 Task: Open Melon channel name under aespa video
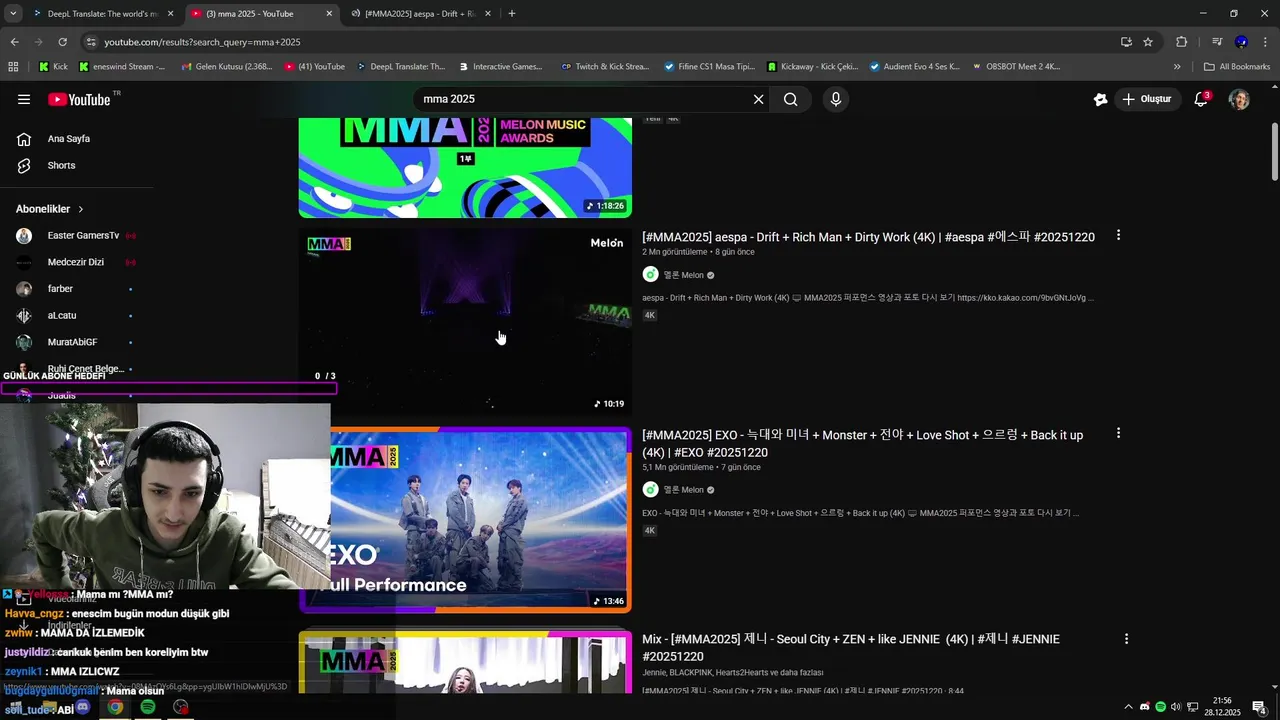click(684, 275)
